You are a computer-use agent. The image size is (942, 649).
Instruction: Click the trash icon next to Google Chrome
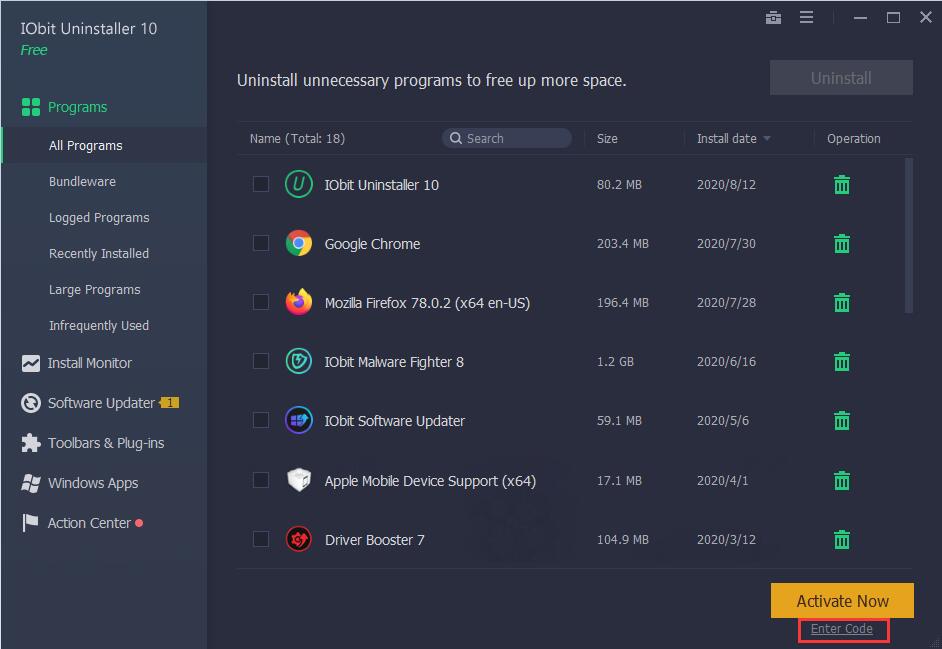click(x=841, y=243)
